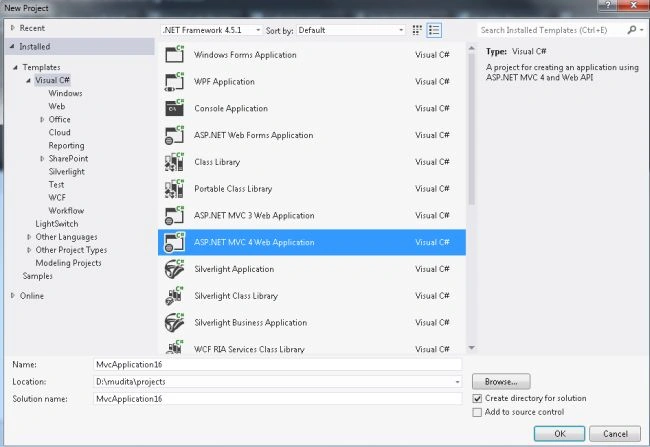650x447 pixels.
Task: Select the Windows category in tree
Action: (65, 93)
